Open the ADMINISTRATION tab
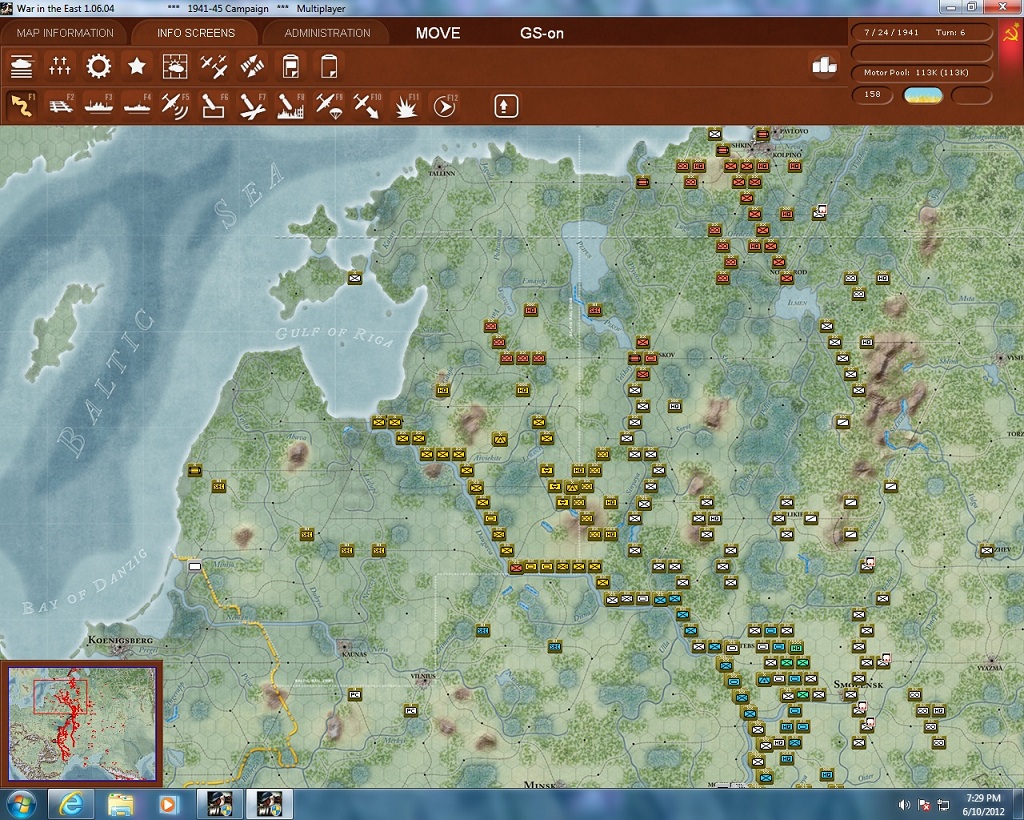The image size is (1024, 820). pos(327,33)
